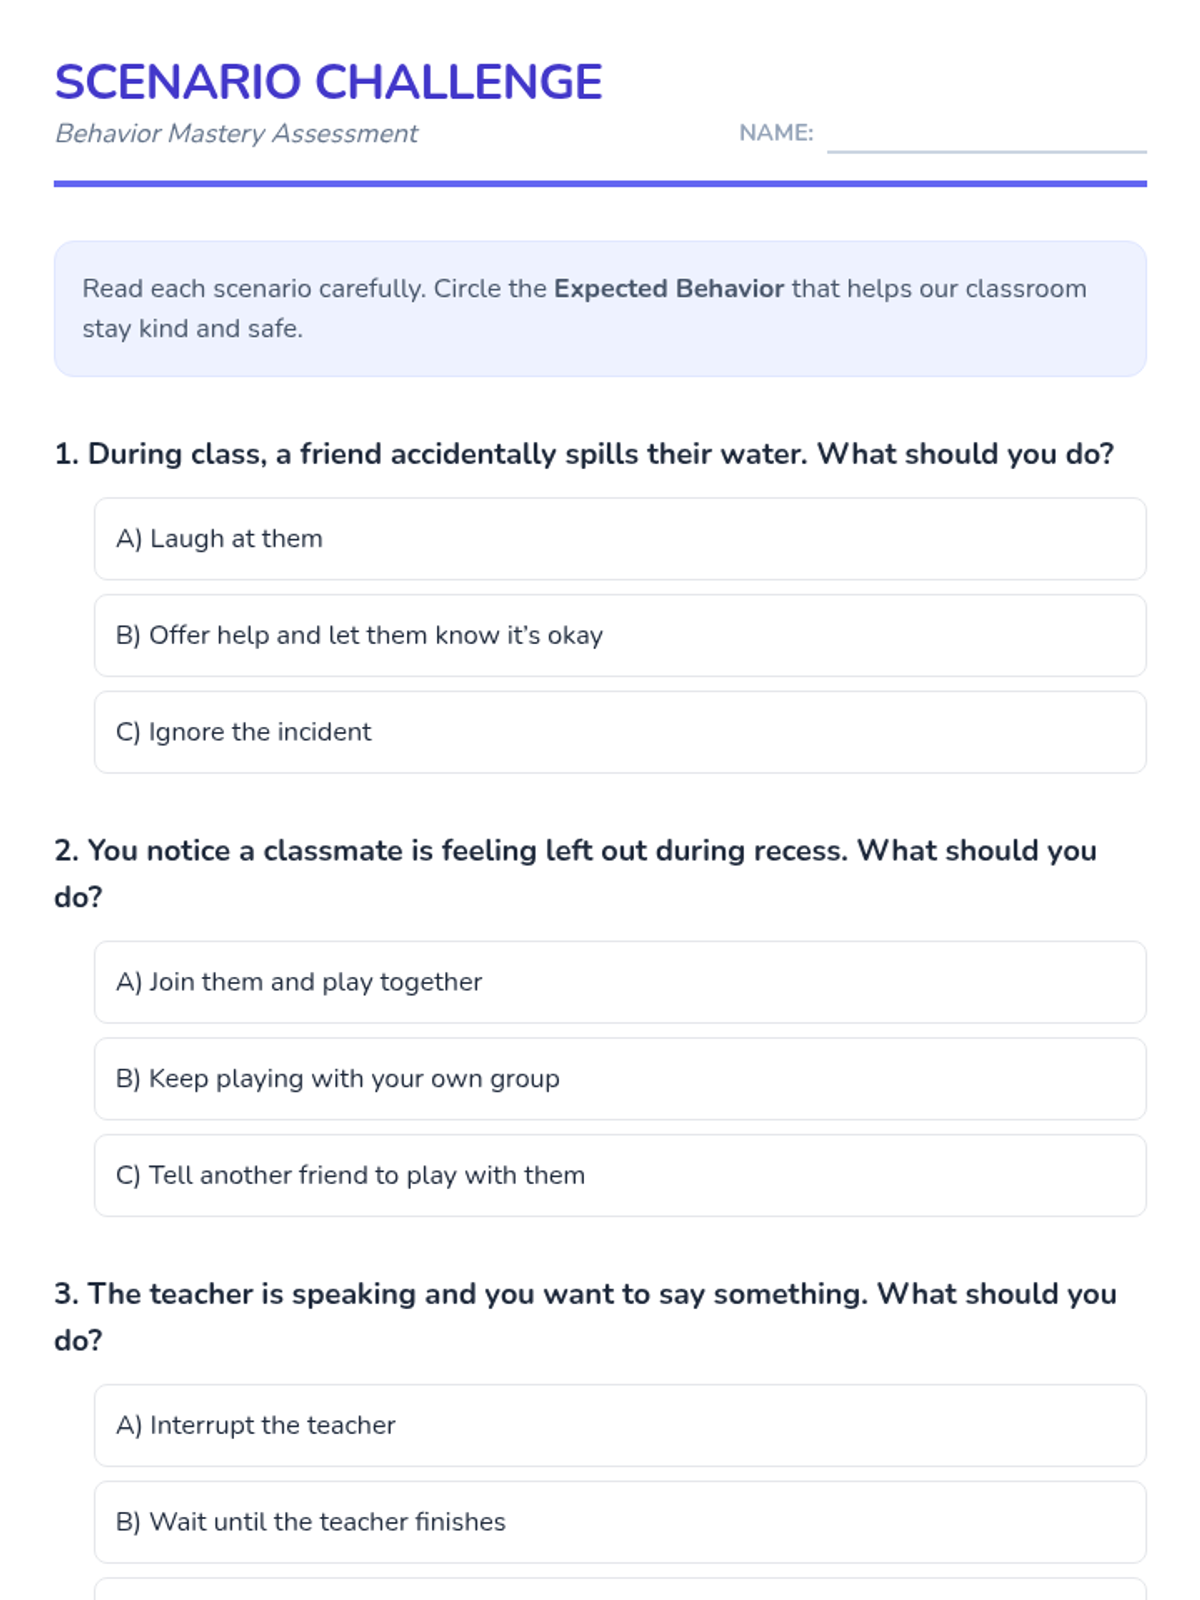Click the purple header divider line

(600, 184)
